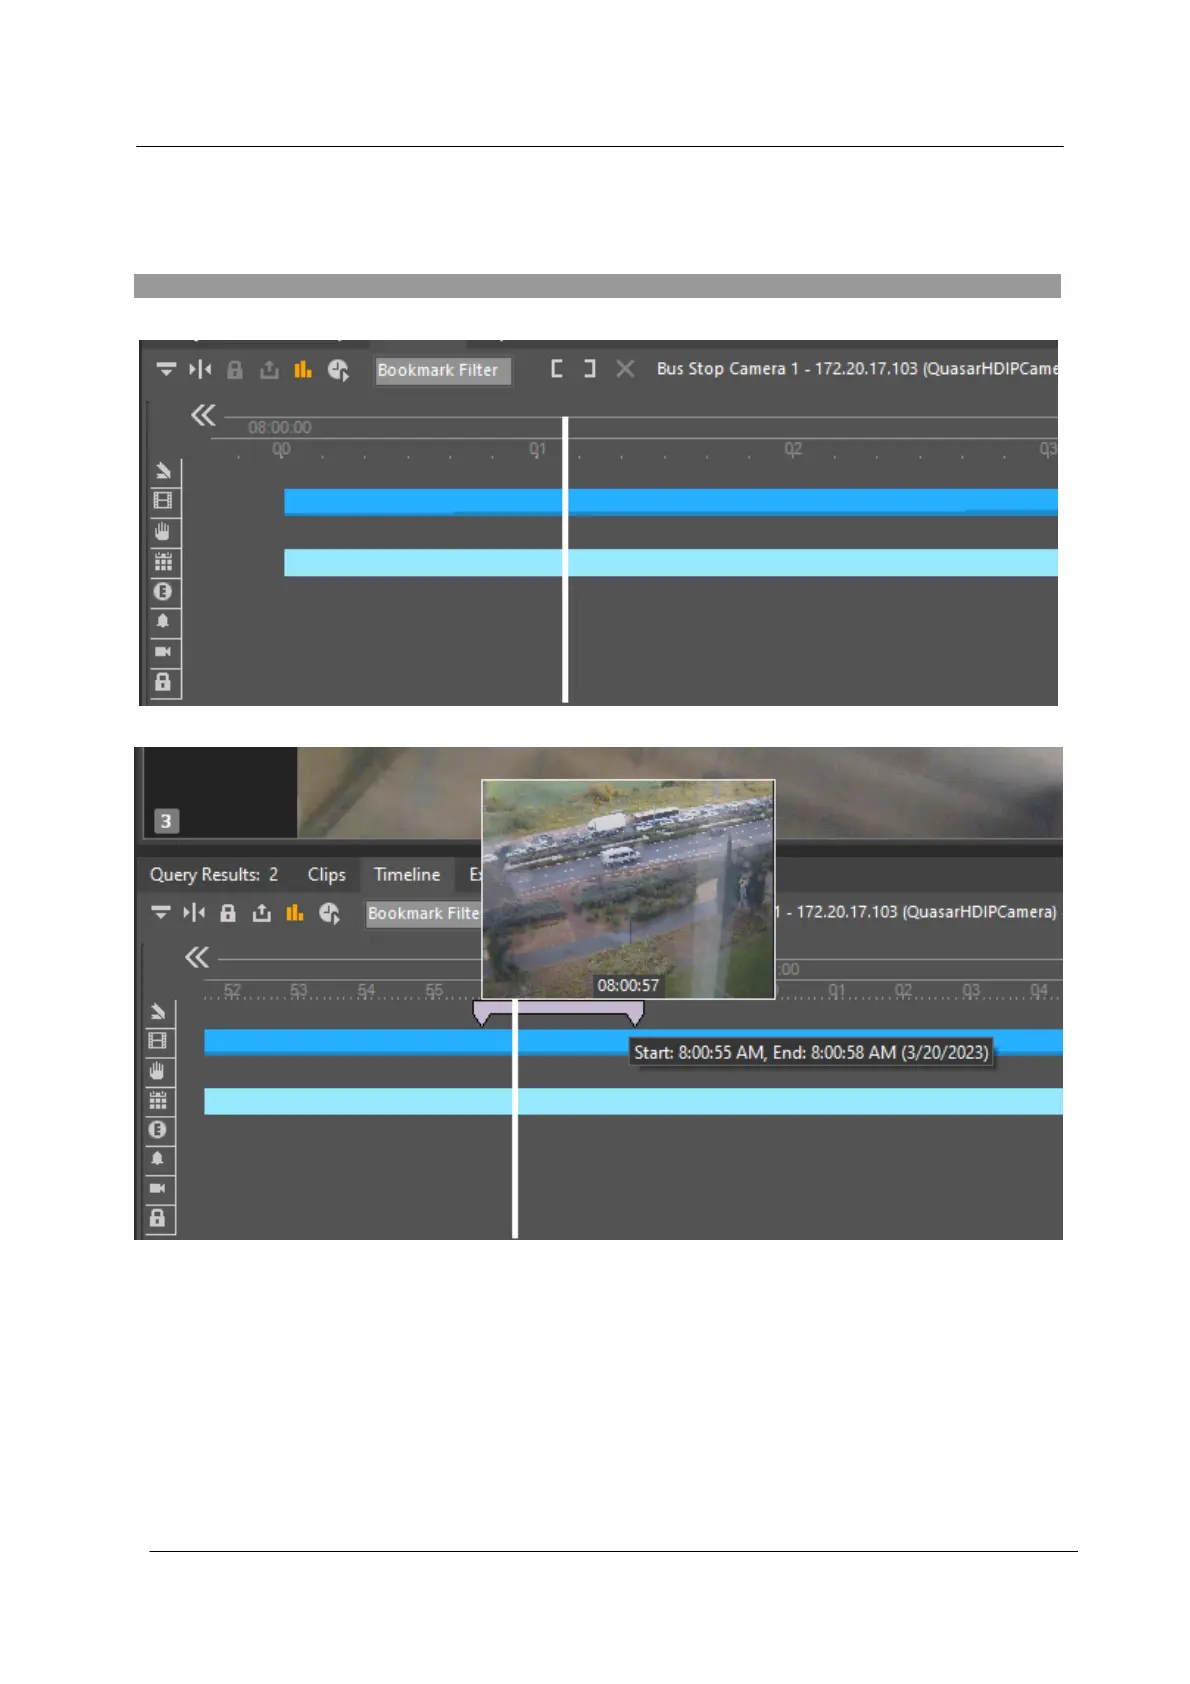The height and width of the screenshot is (1684, 1190).
Task: Click the export icon in the lower timeline toolbar
Action: (261, 913)
